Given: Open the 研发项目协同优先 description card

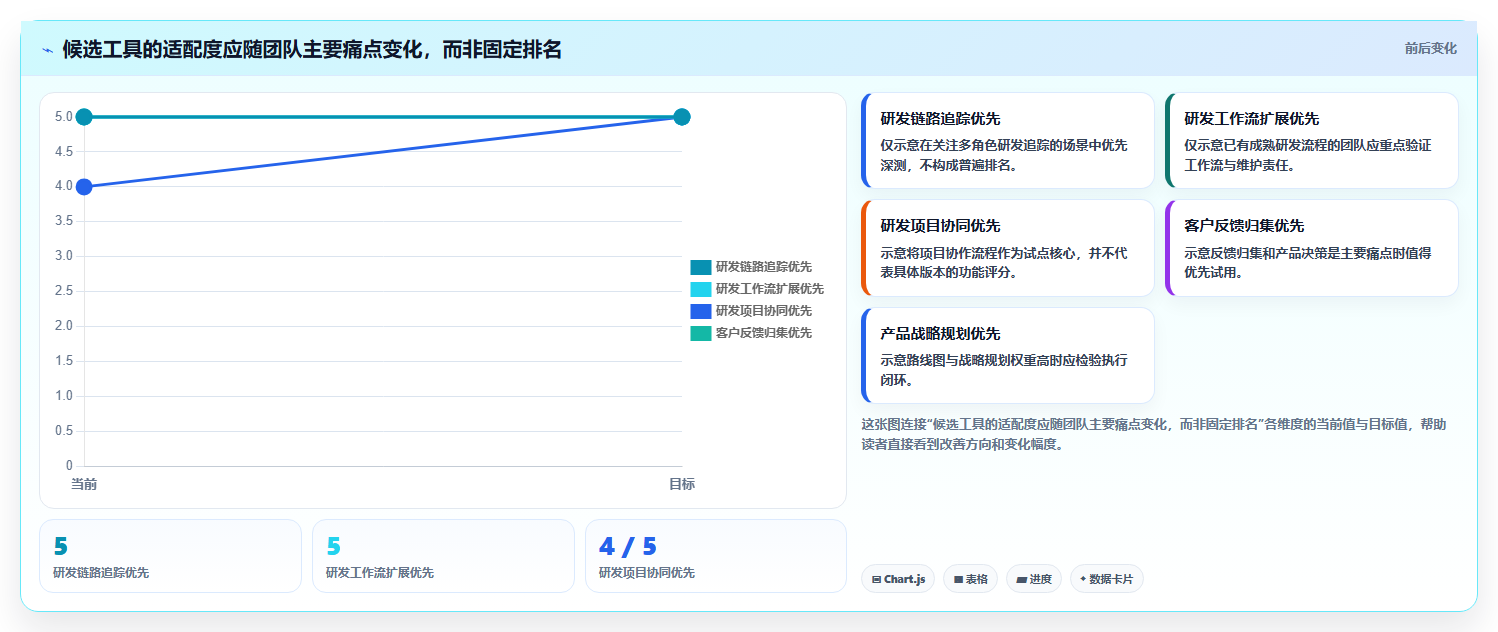Looking at the screenshot, I should (1008, 248).
